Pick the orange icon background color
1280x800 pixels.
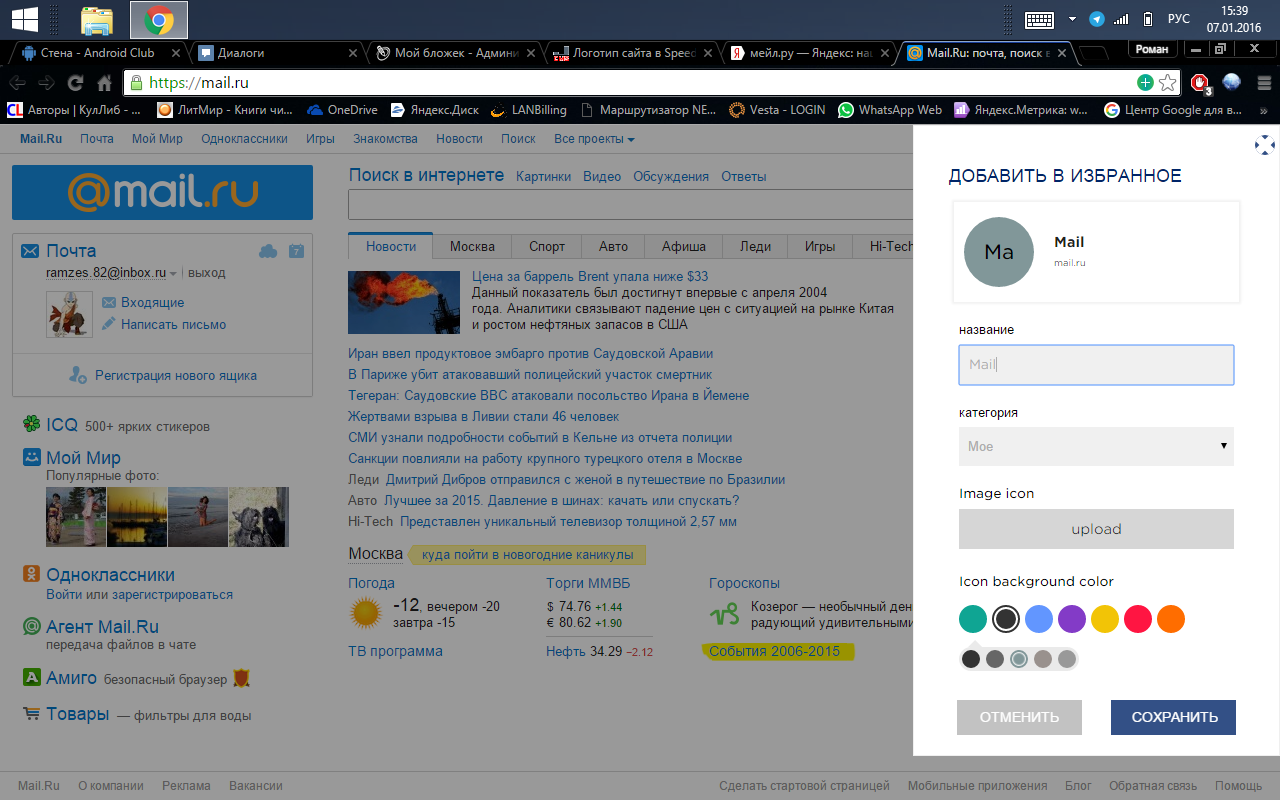(1171, 619)
